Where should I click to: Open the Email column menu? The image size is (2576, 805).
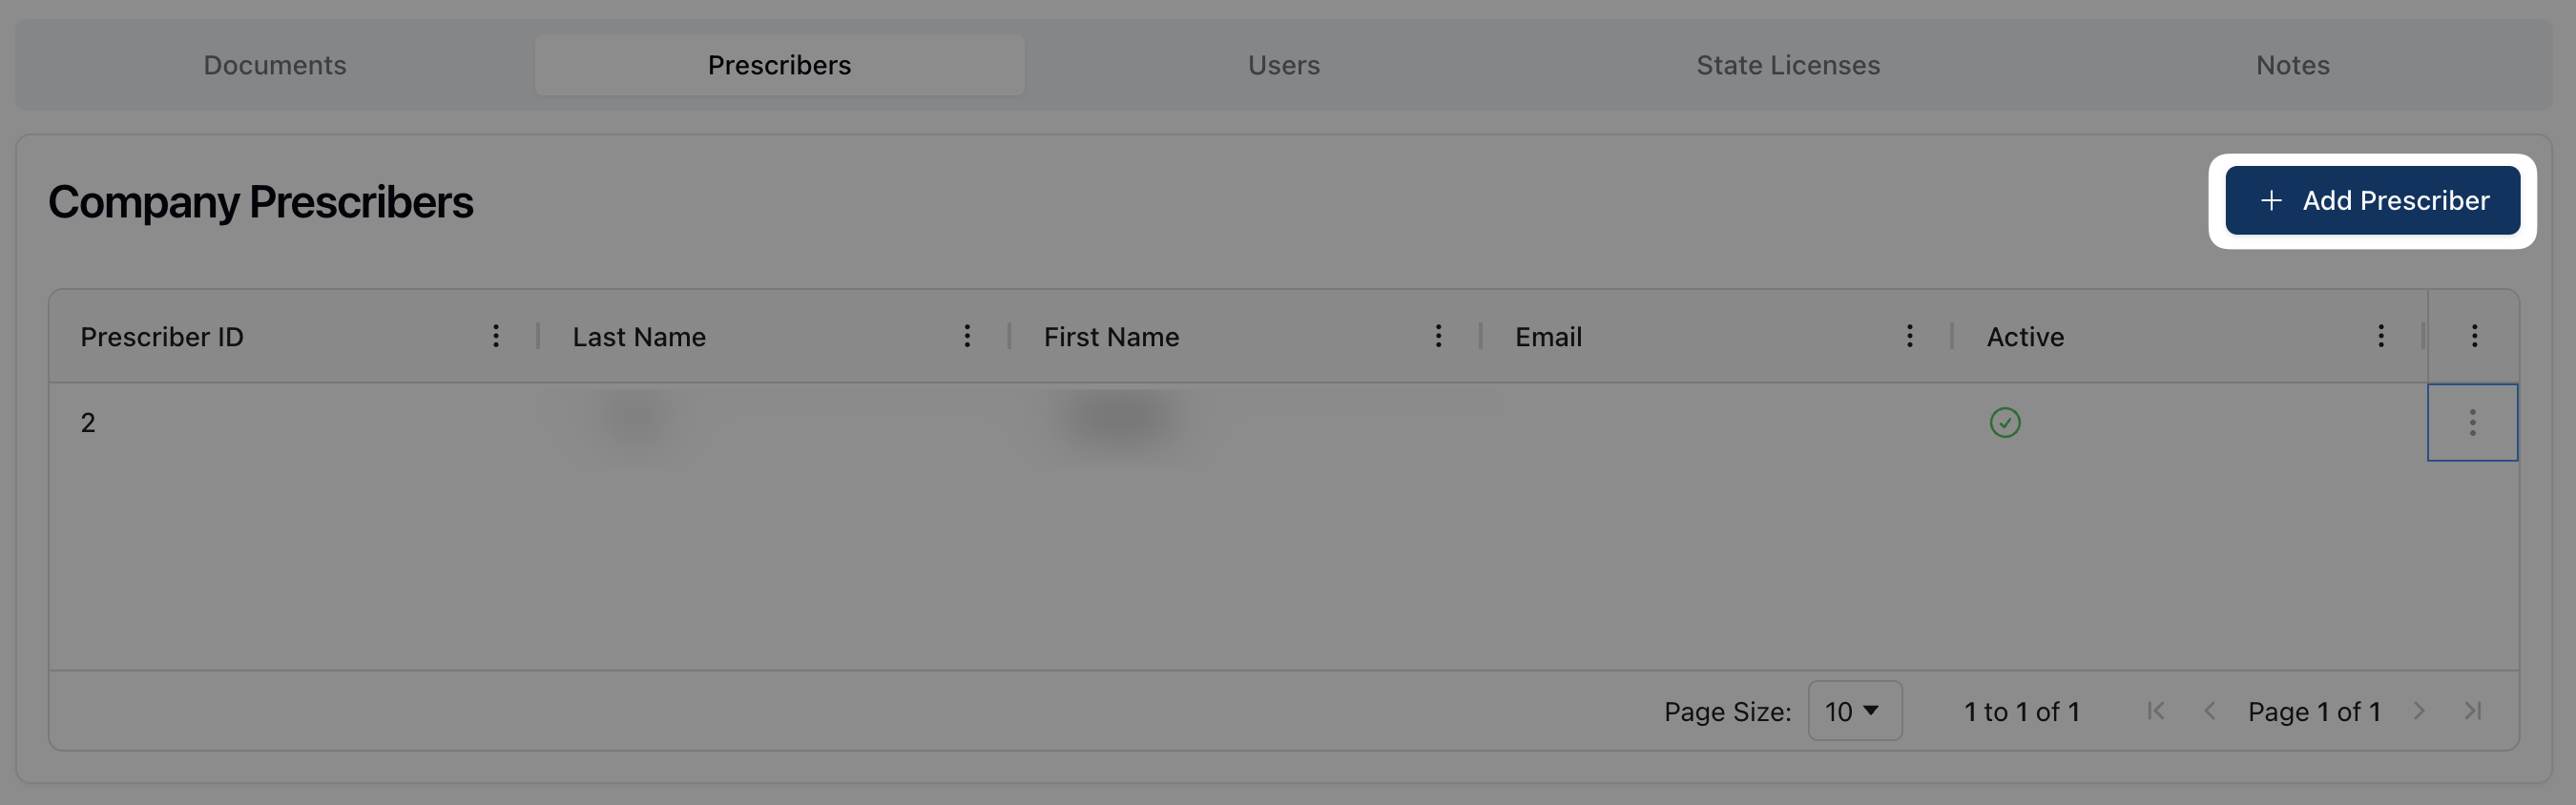[1909, 336]
